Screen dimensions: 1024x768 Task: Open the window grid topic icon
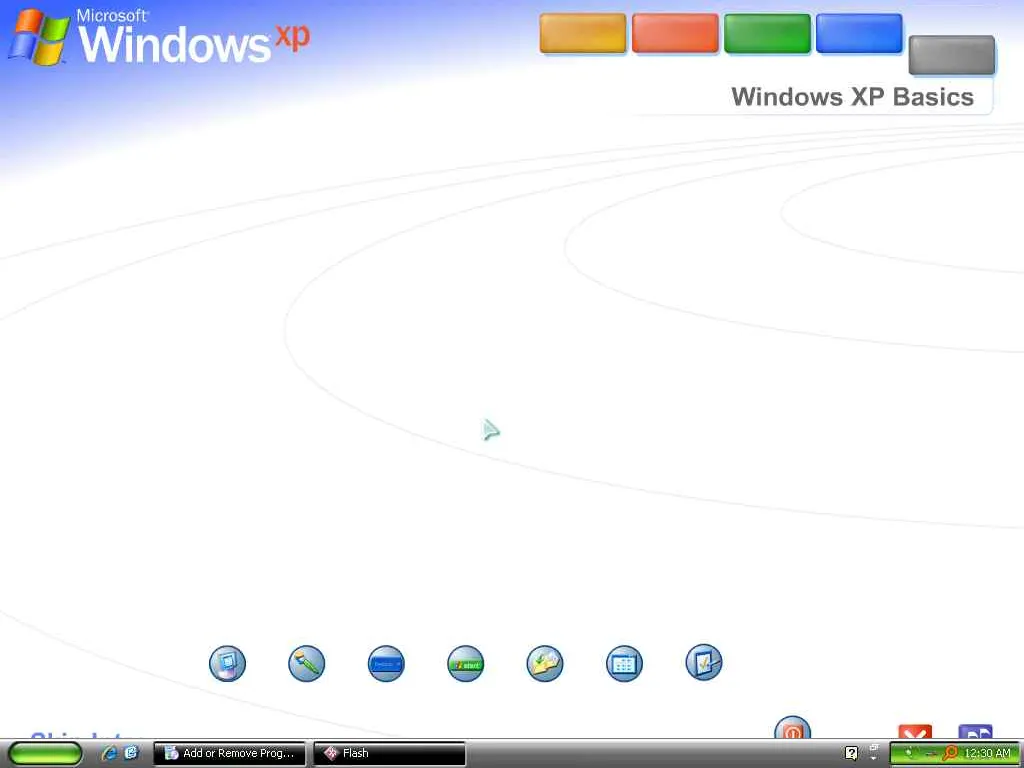[x=624, y=664]
